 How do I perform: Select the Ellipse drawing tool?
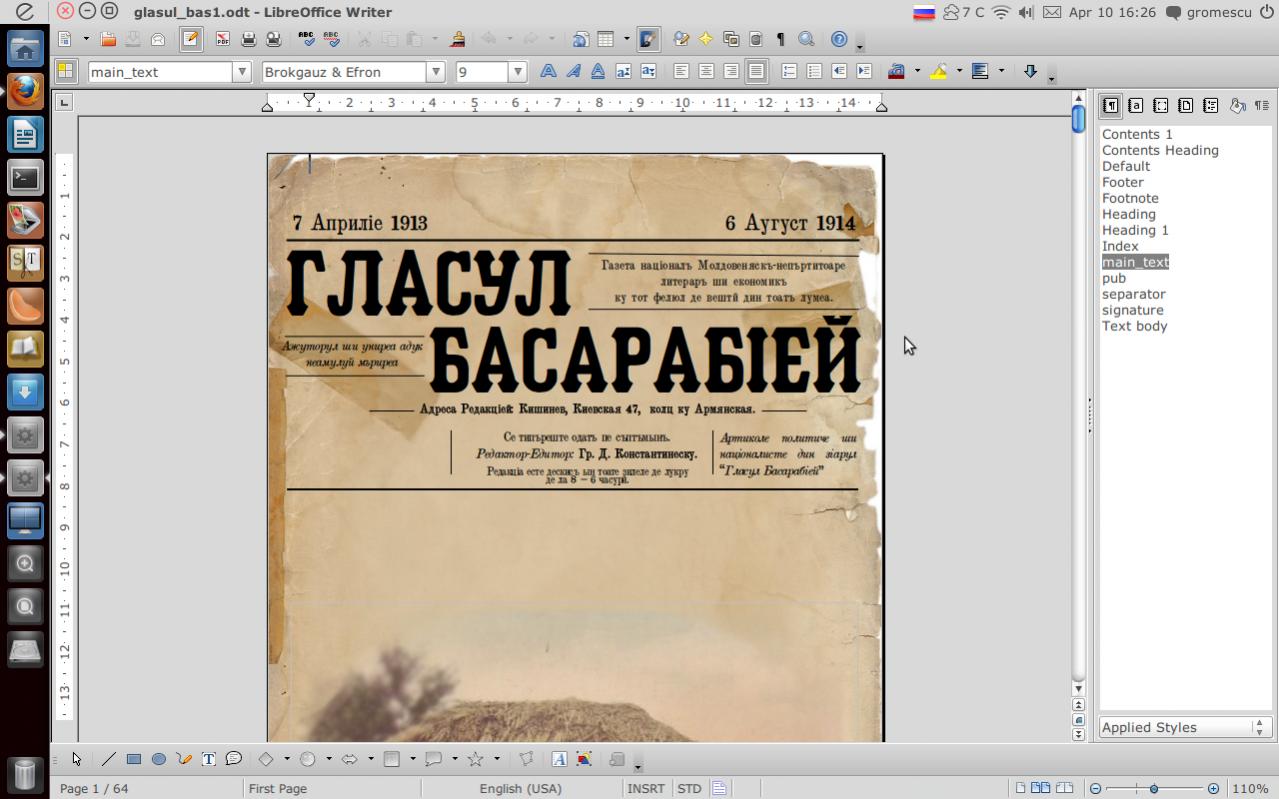(158, 759)
